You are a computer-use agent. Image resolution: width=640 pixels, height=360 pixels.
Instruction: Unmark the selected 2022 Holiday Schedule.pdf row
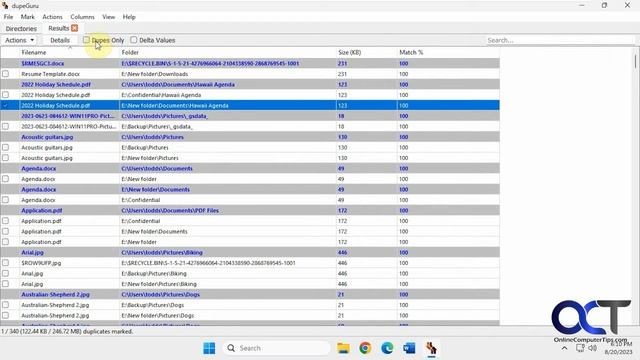5,105
